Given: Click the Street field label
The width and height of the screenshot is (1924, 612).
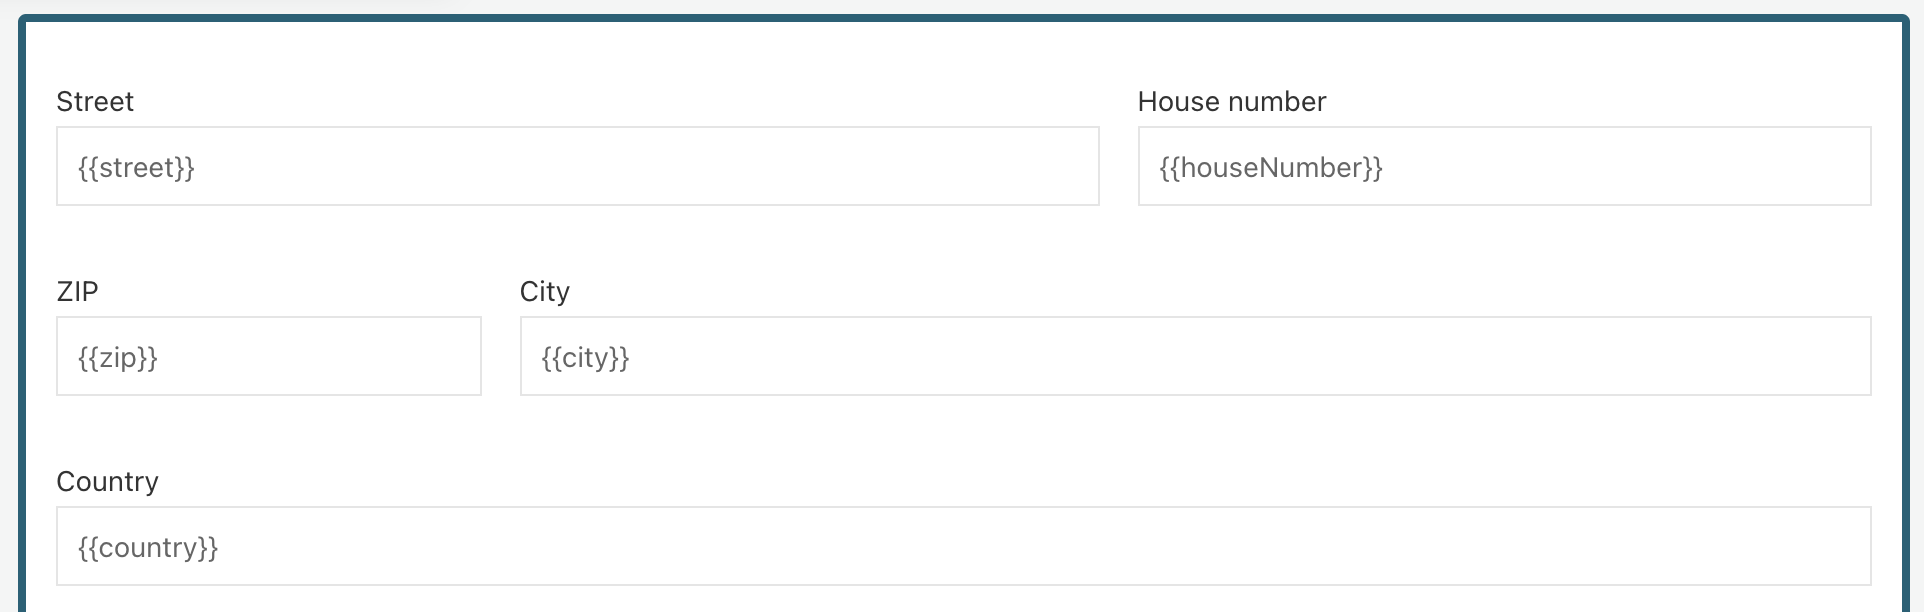Looking at the screenshot, I should click(x=95, y=102).
